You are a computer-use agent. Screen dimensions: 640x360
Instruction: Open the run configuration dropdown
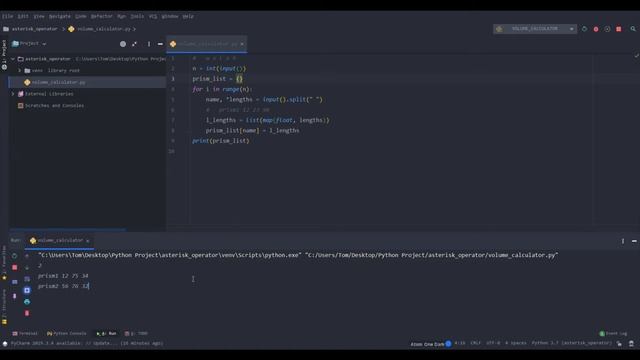click(535, 29)
